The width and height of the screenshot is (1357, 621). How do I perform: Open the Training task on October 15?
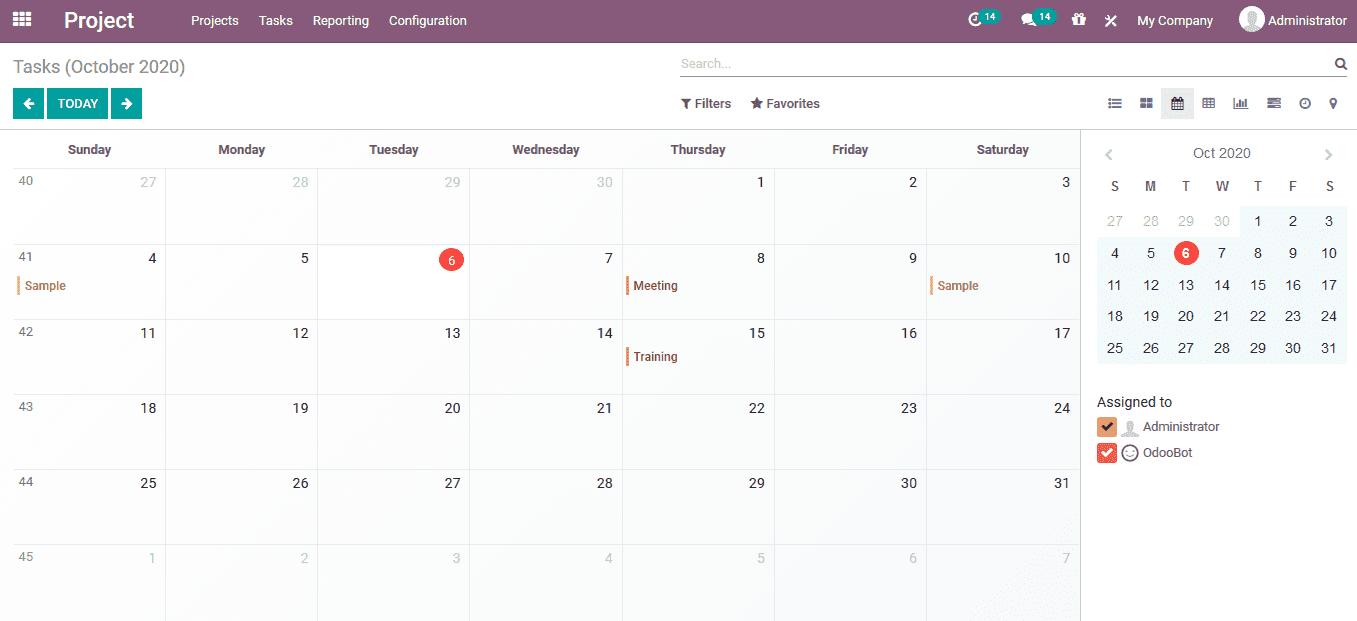coord(657,356)
